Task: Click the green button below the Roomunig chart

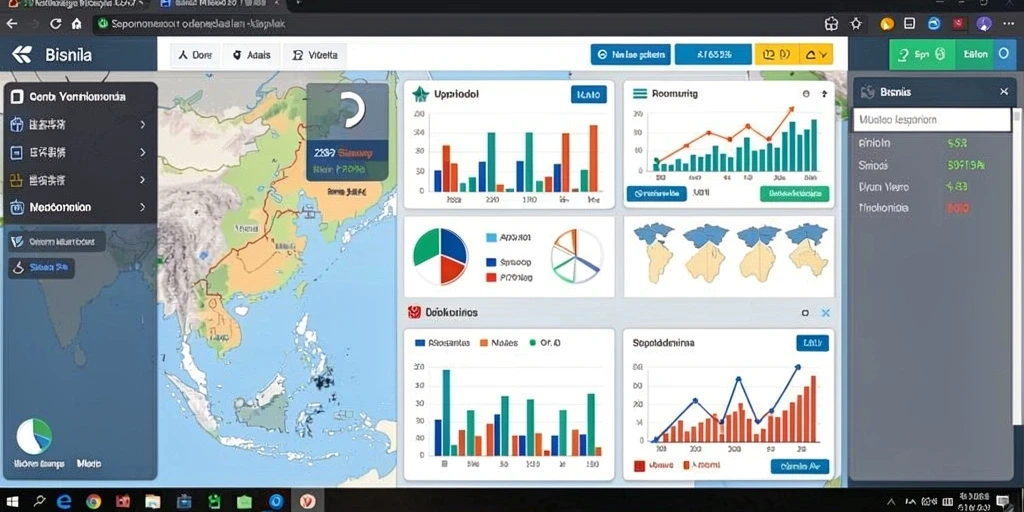Action: pos(795,193)
